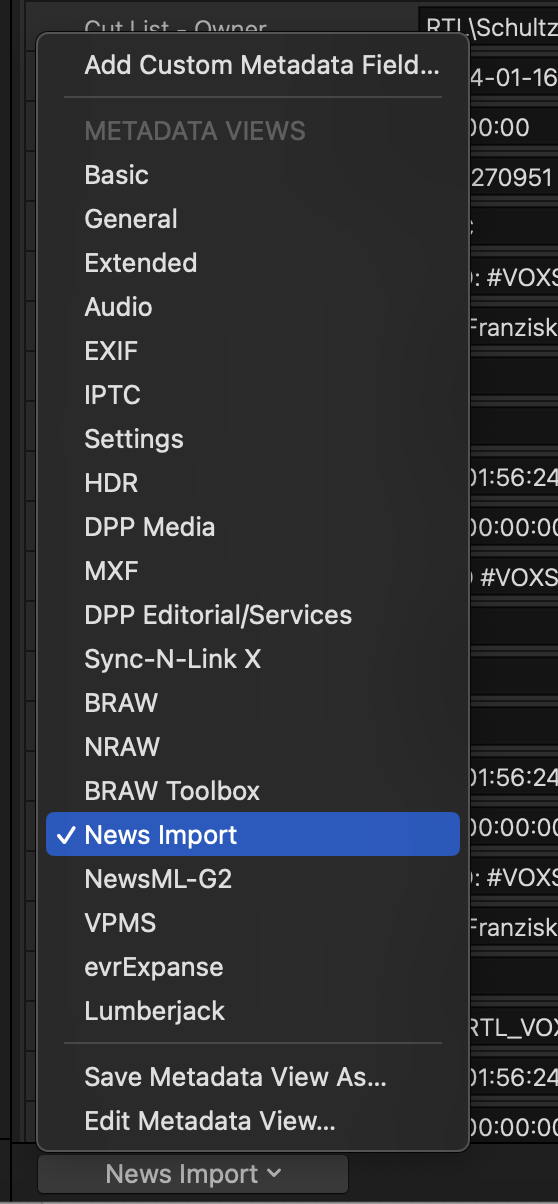Select DPP Media metadata view
Viewport: 558px width, 1204px height.
[253, 527]
